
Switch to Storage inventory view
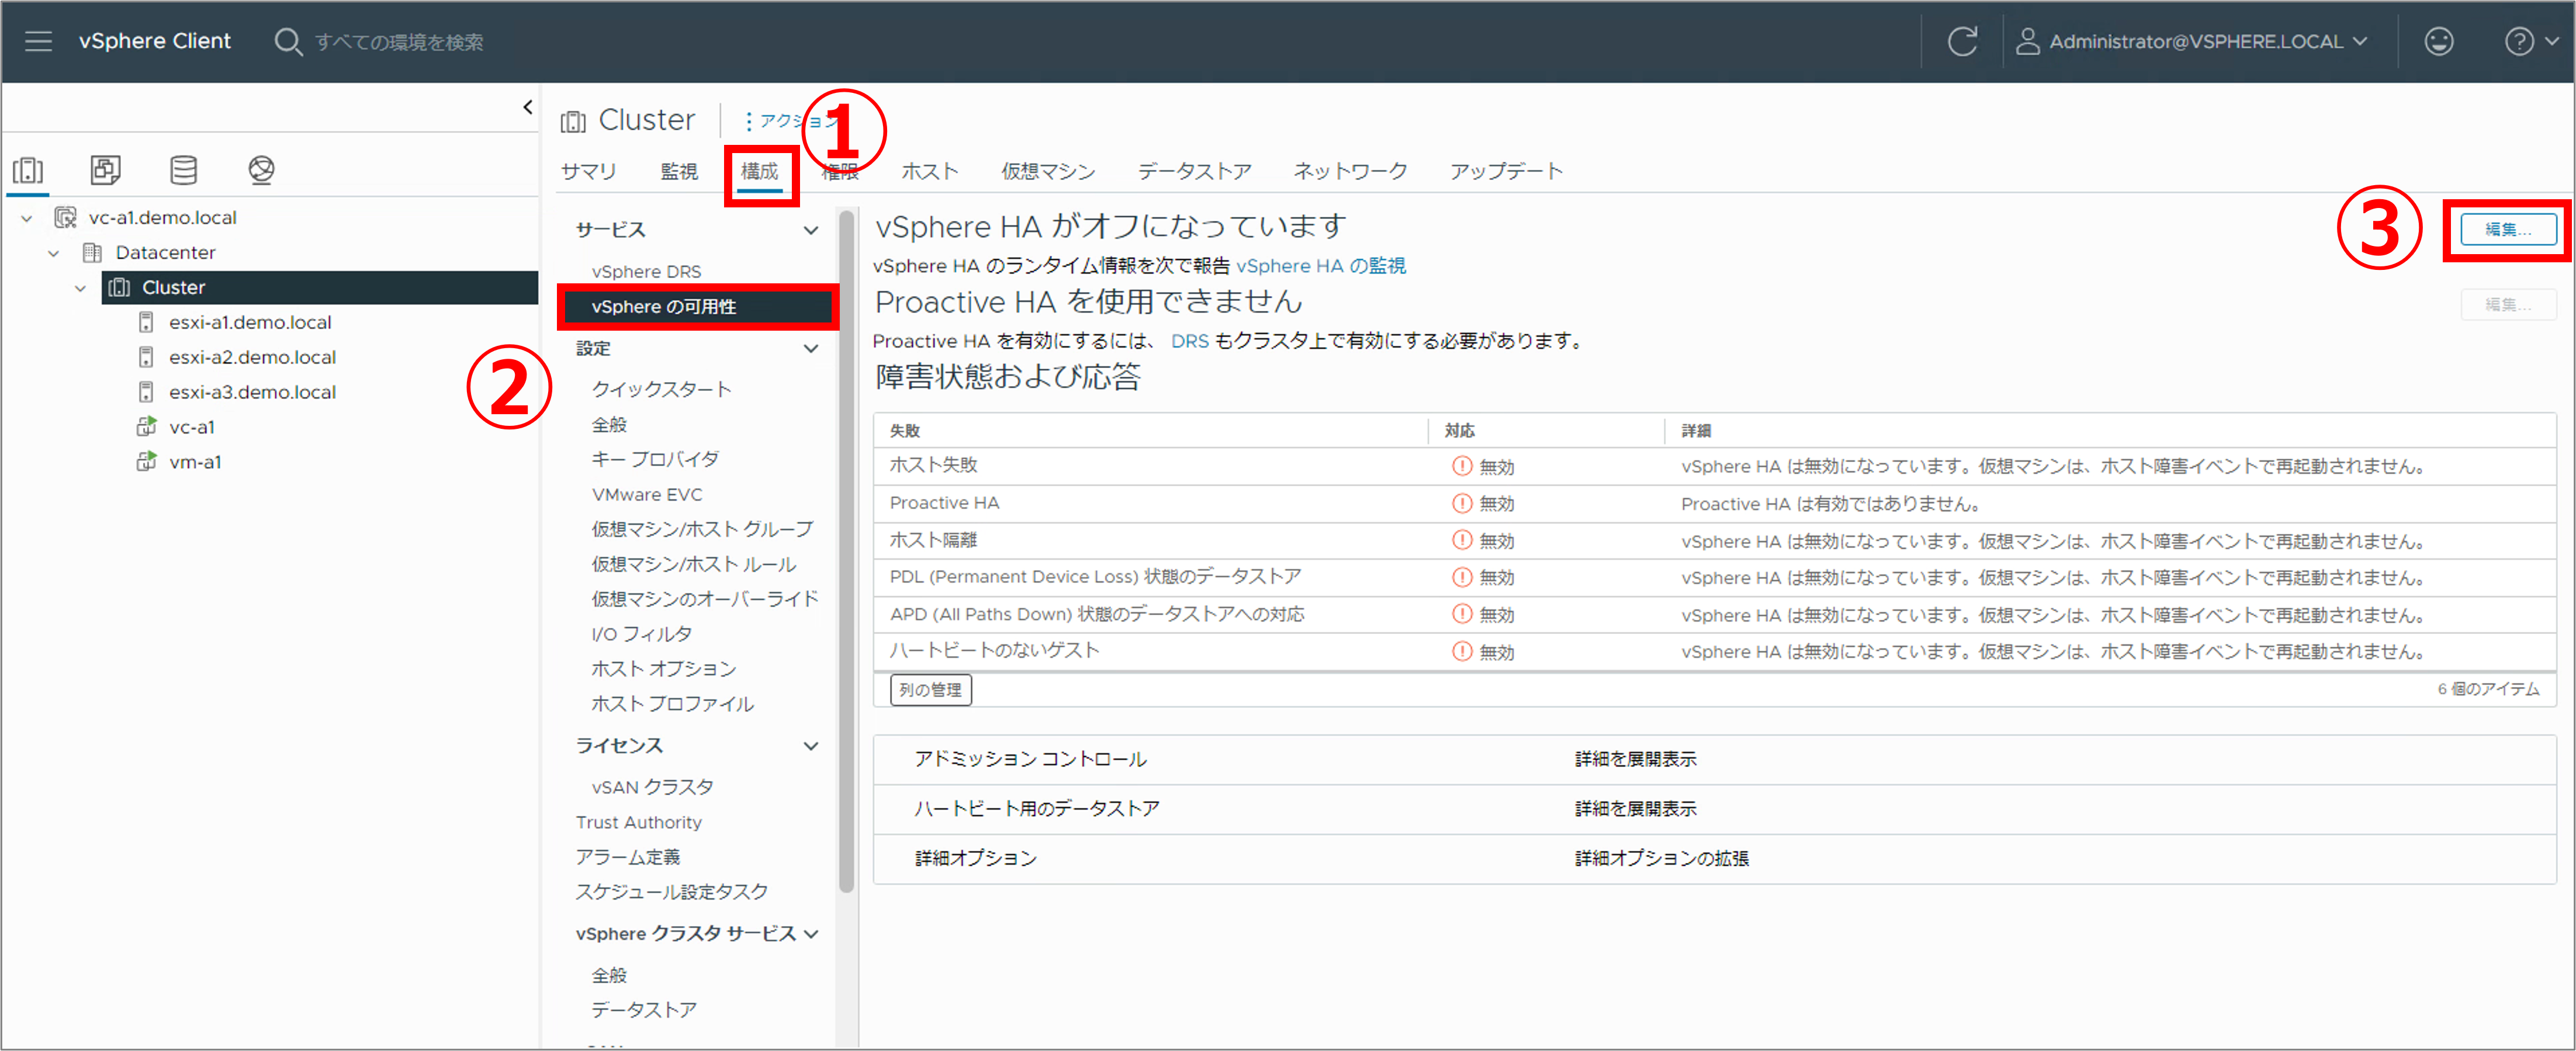point(183,170)
